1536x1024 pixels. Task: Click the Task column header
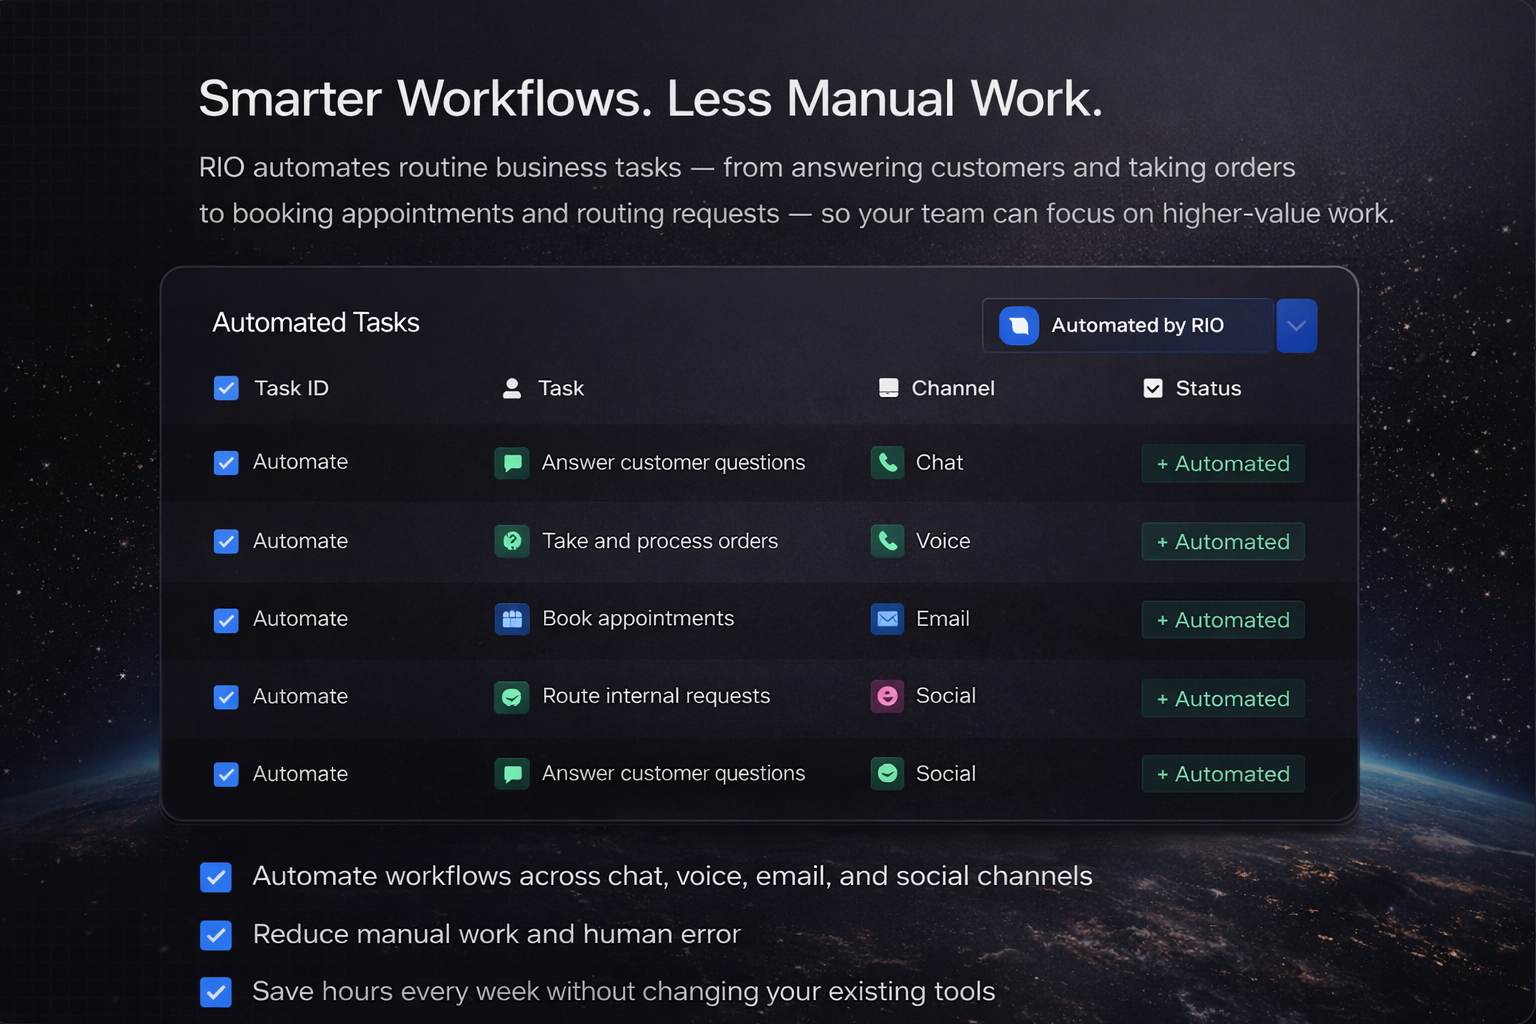click(x=560, y=388)
